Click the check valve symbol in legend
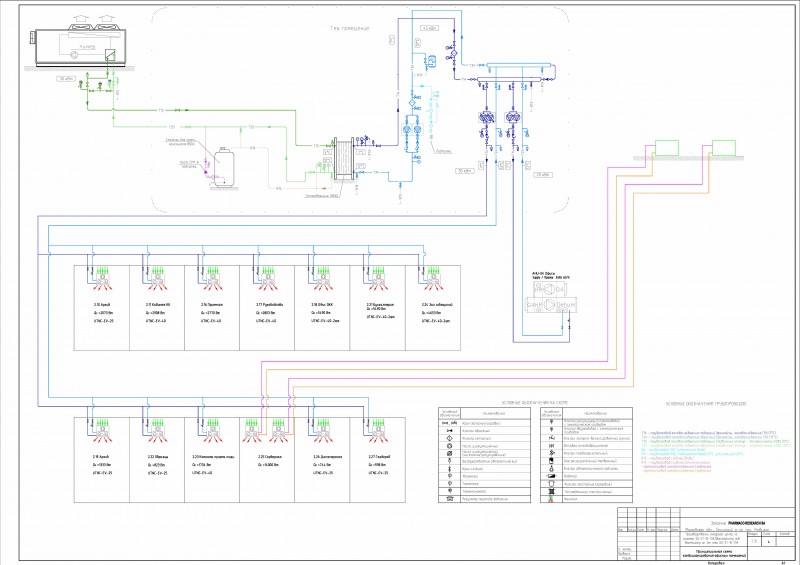This screenshot has width=800, height=565. pos(449,431)
